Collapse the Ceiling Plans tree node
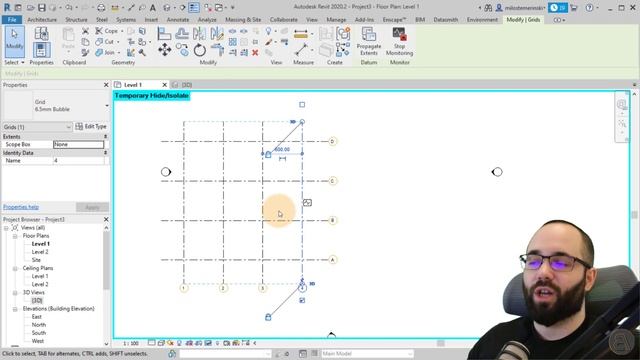Viewport: 640px width, 360px height. coord(15,268)
